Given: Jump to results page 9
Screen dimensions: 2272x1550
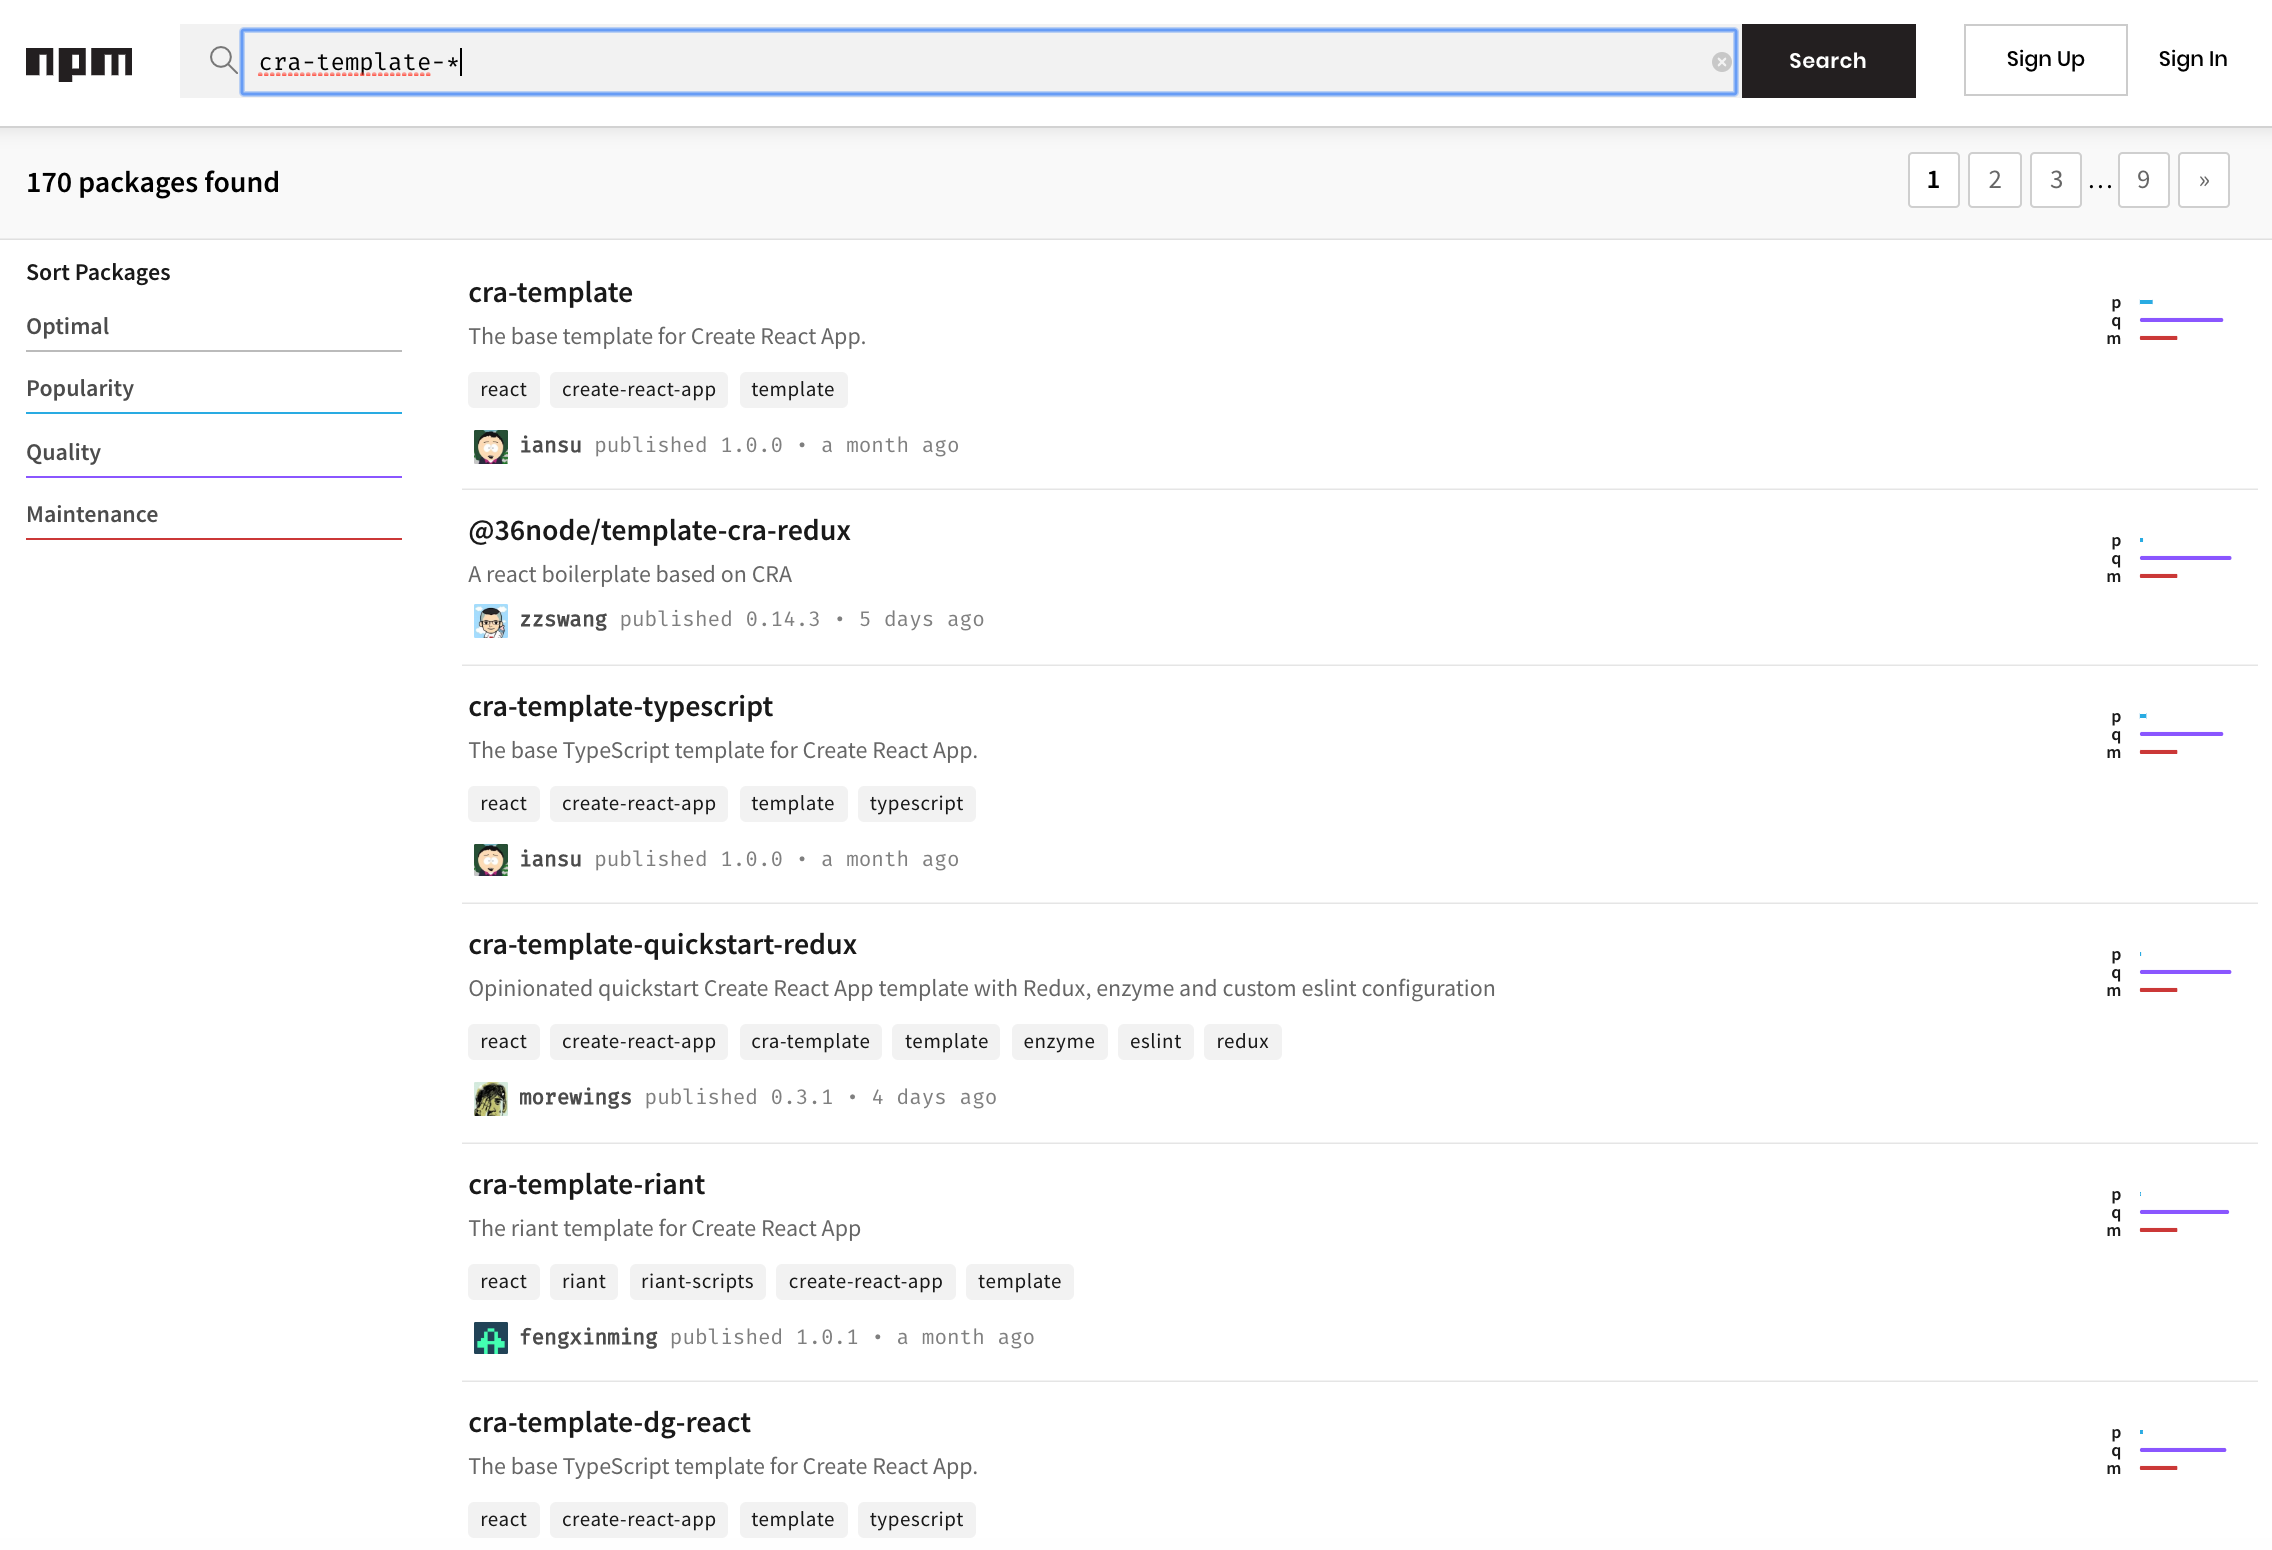Looking at the screenshot, I should (x=2143, y=180).
